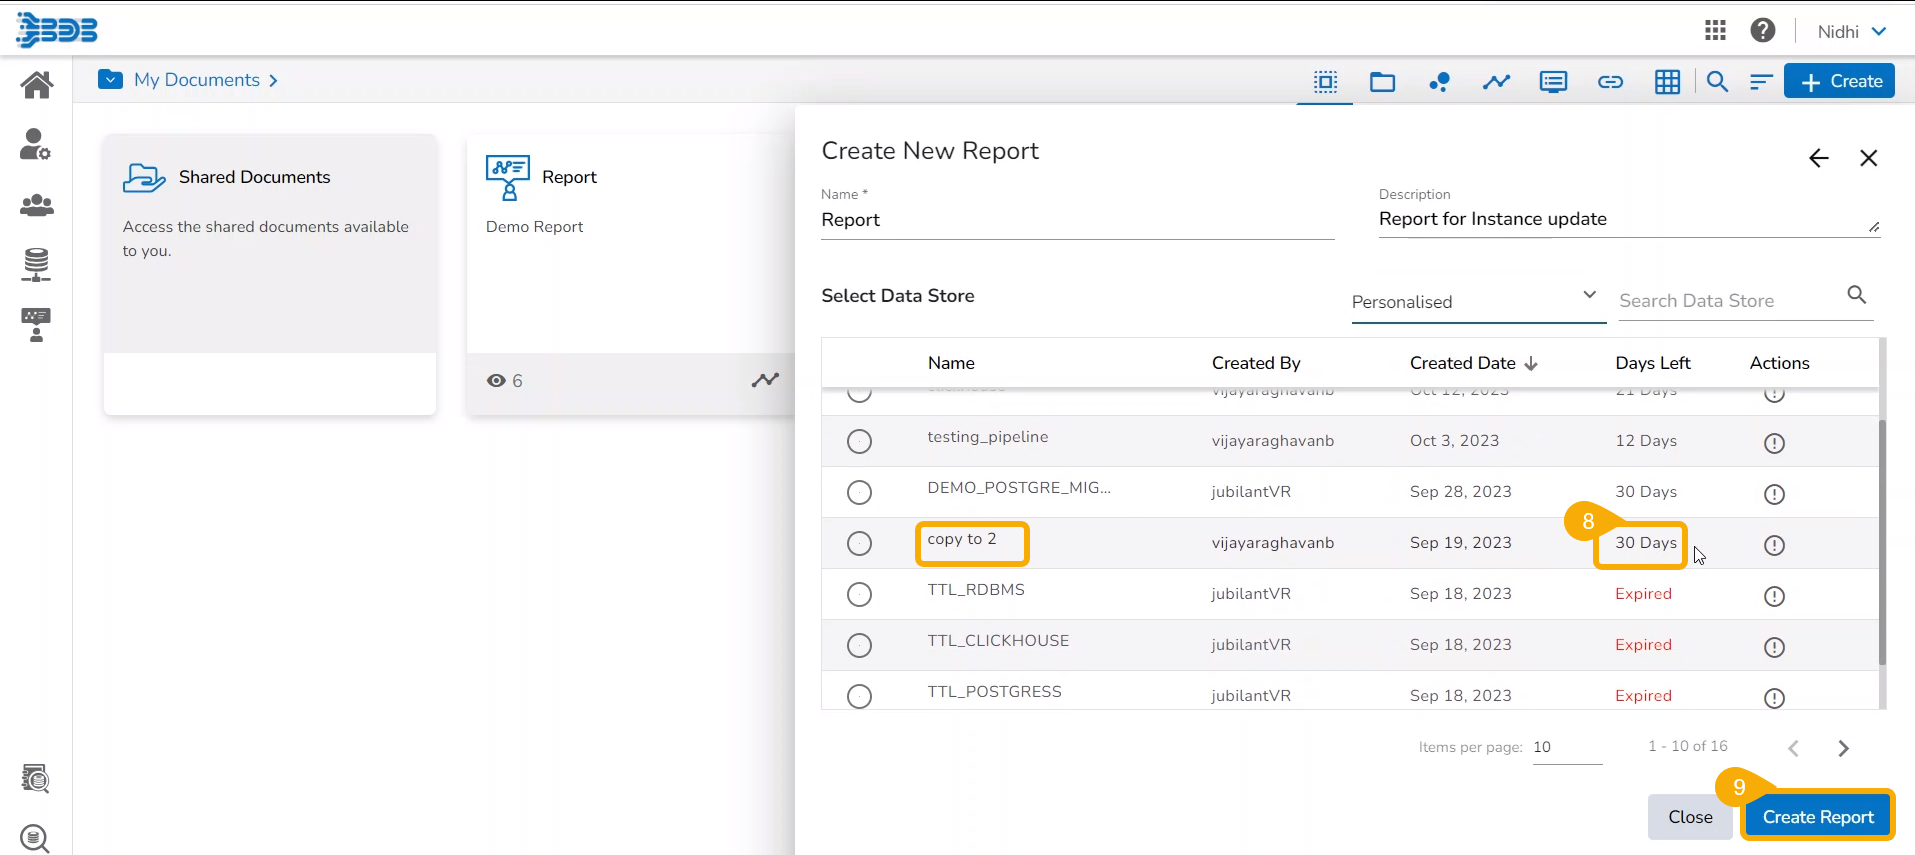The image size is (1915, 855).
Task: Click My Documents breadcrumb
Action: pyautogui.click(x=197, y=80)
